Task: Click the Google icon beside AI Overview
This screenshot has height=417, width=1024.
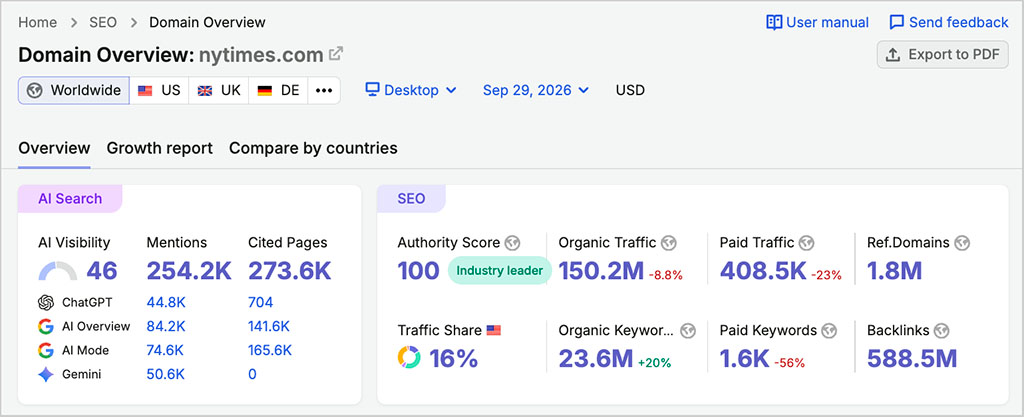Action: click(x=46, y=326)
